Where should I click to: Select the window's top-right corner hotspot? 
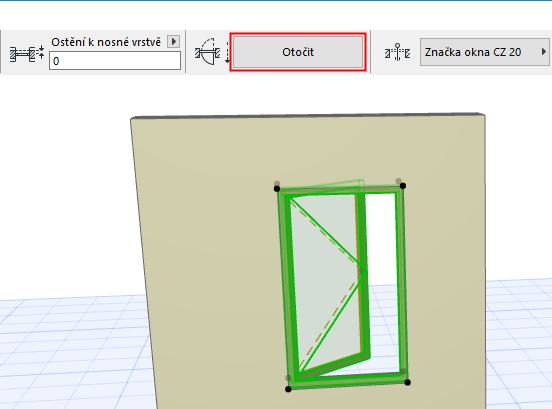(x=403, y=185)
